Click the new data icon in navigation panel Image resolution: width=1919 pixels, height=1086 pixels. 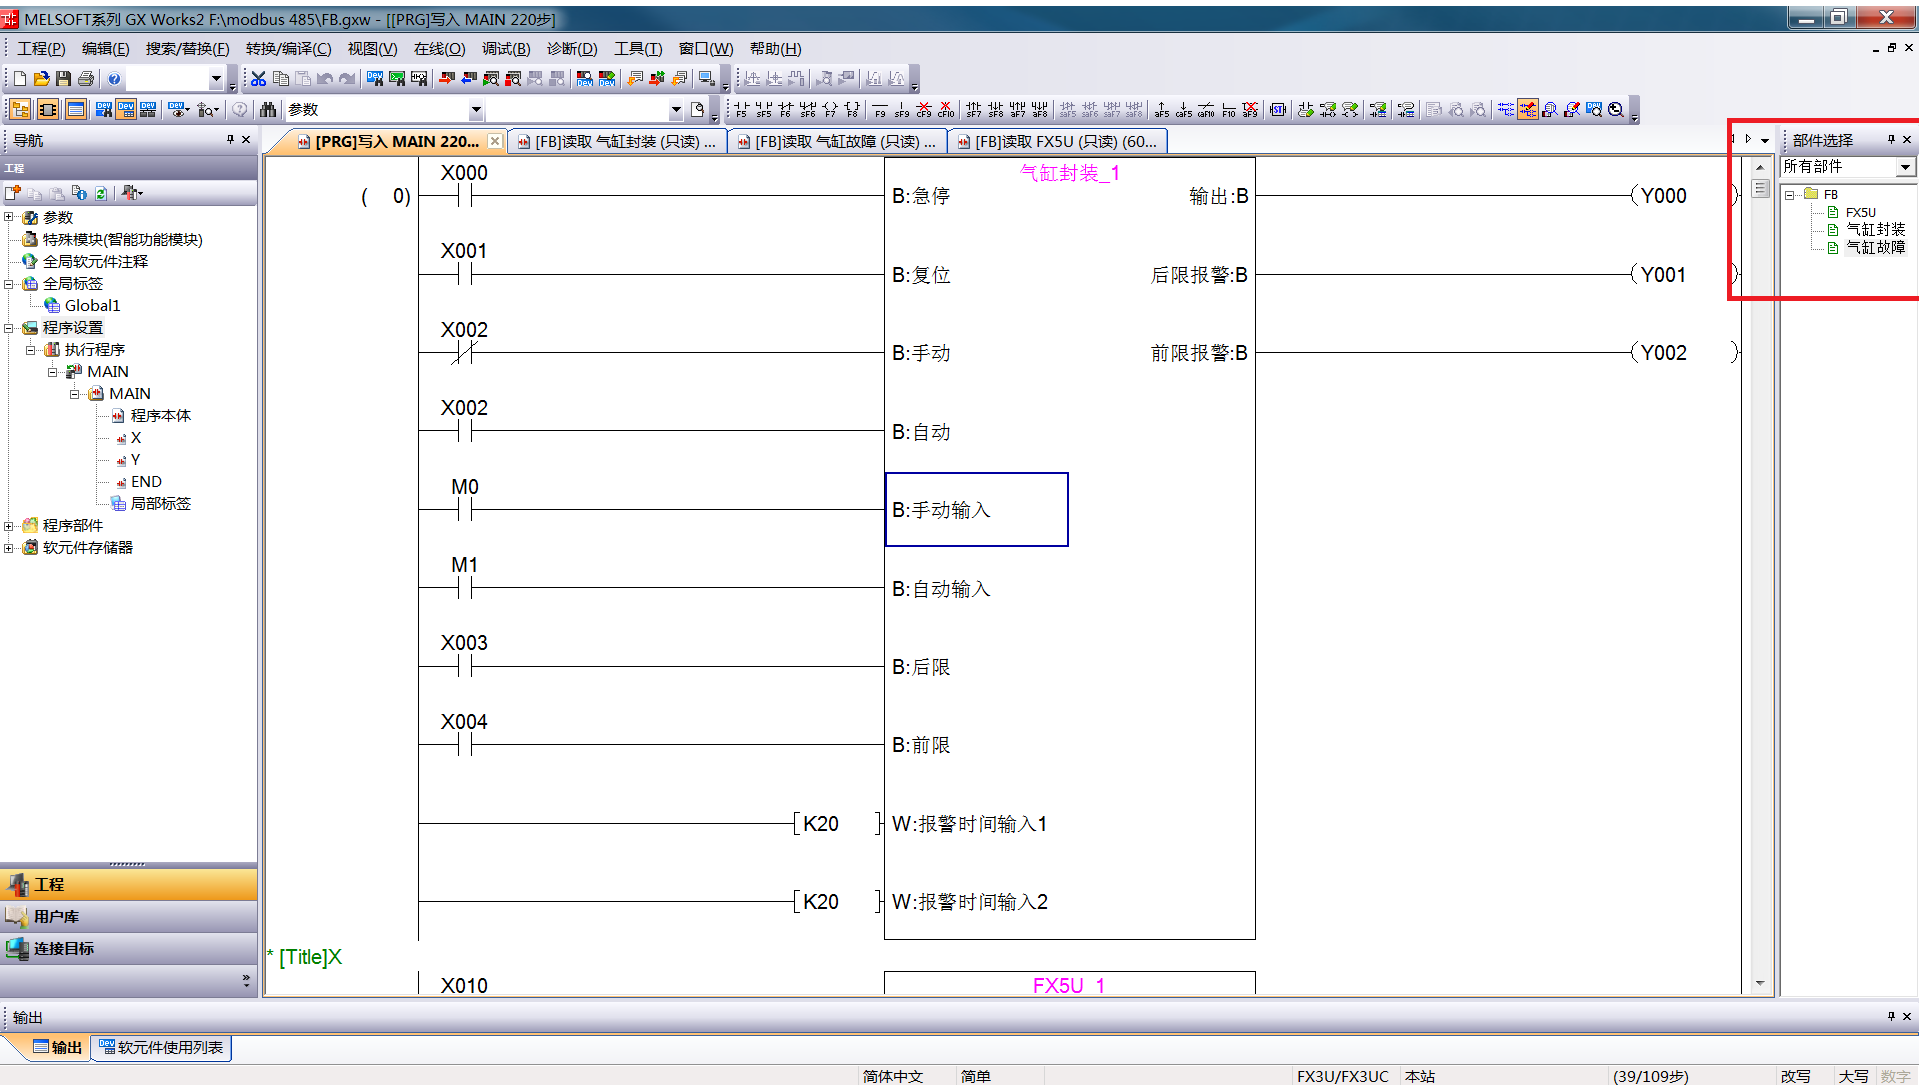point(13,193)
